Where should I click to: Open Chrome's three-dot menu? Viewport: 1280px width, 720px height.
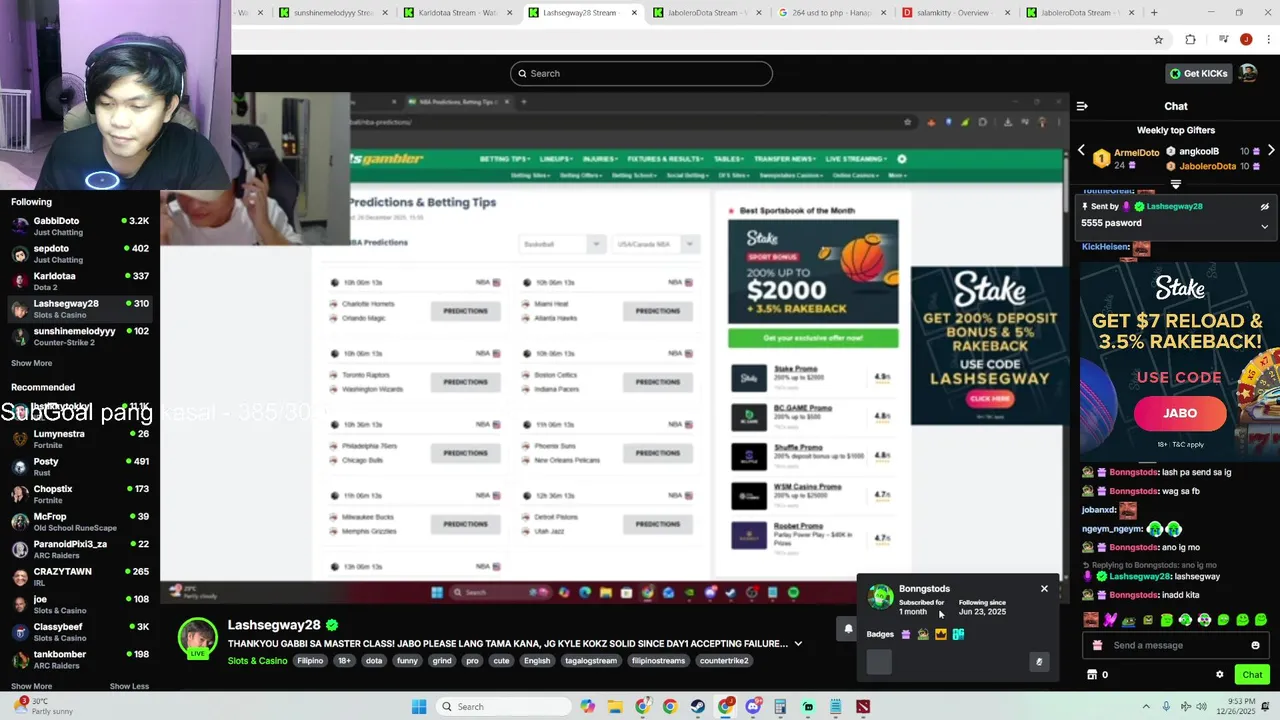(x=1268, y=39)
